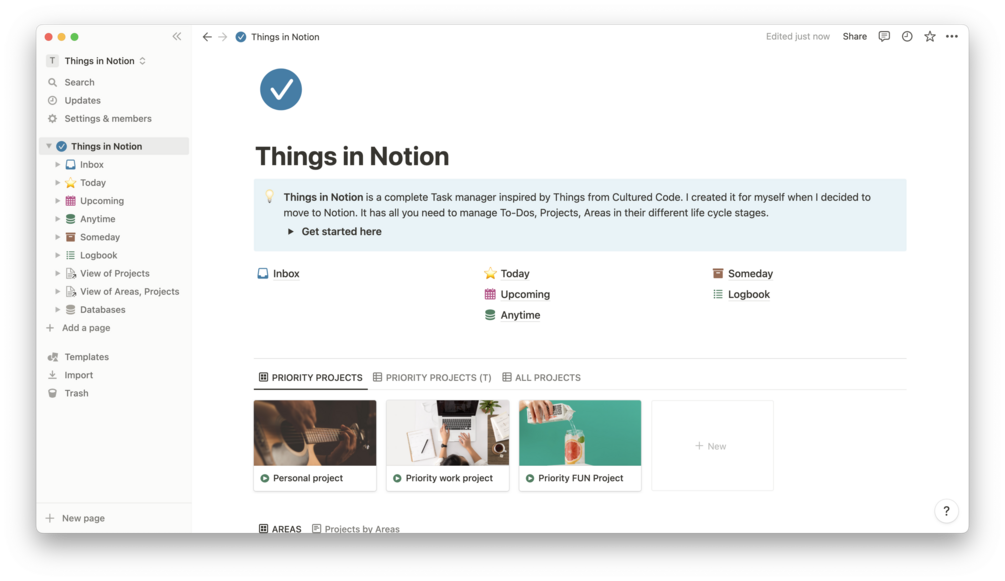
Task: Click the Share button
Action: (854, 37)
